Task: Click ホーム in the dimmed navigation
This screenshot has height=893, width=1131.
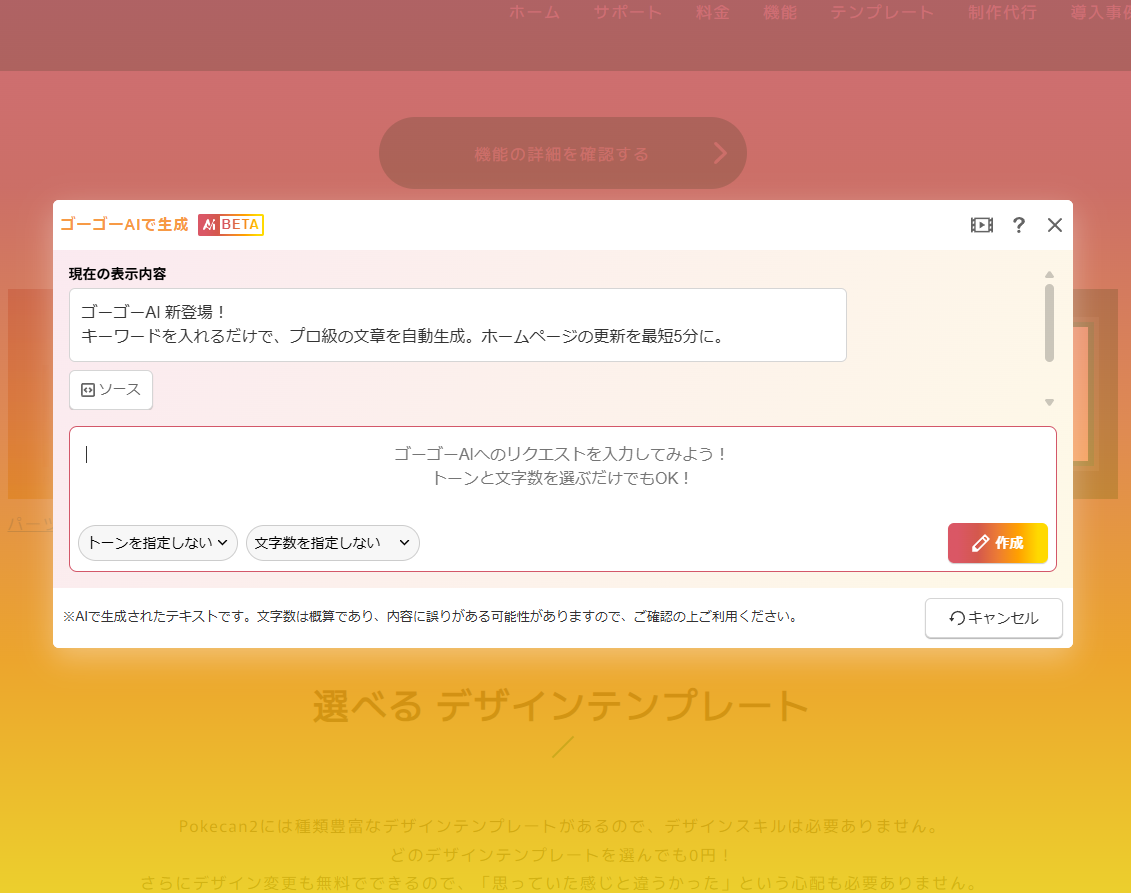Action: [534, 12]
